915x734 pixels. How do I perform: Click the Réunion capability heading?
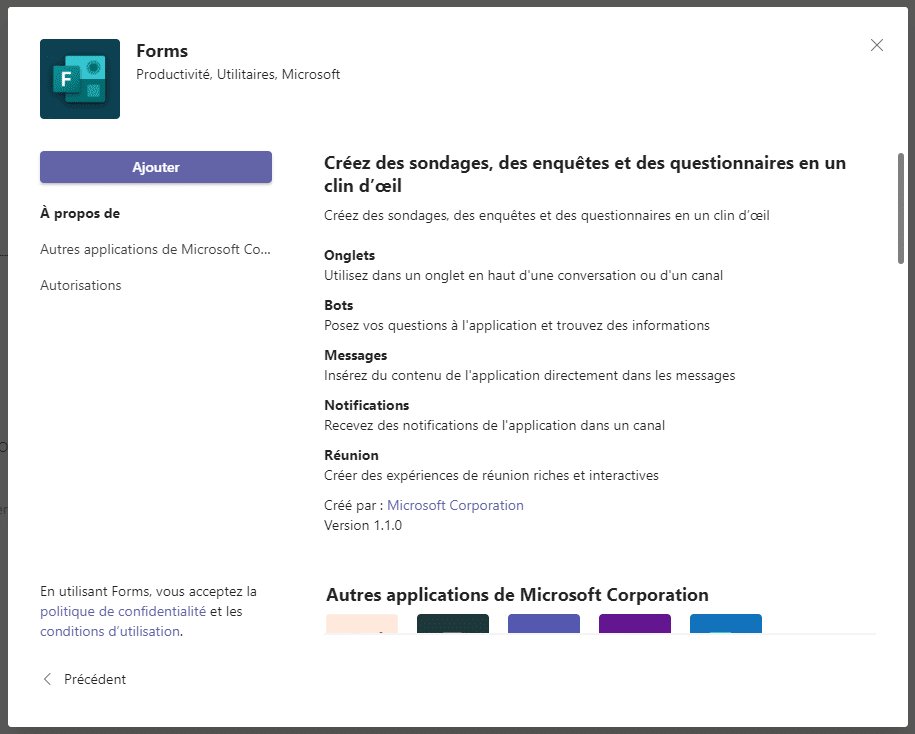pyautogui.click(x=351, y=455)
